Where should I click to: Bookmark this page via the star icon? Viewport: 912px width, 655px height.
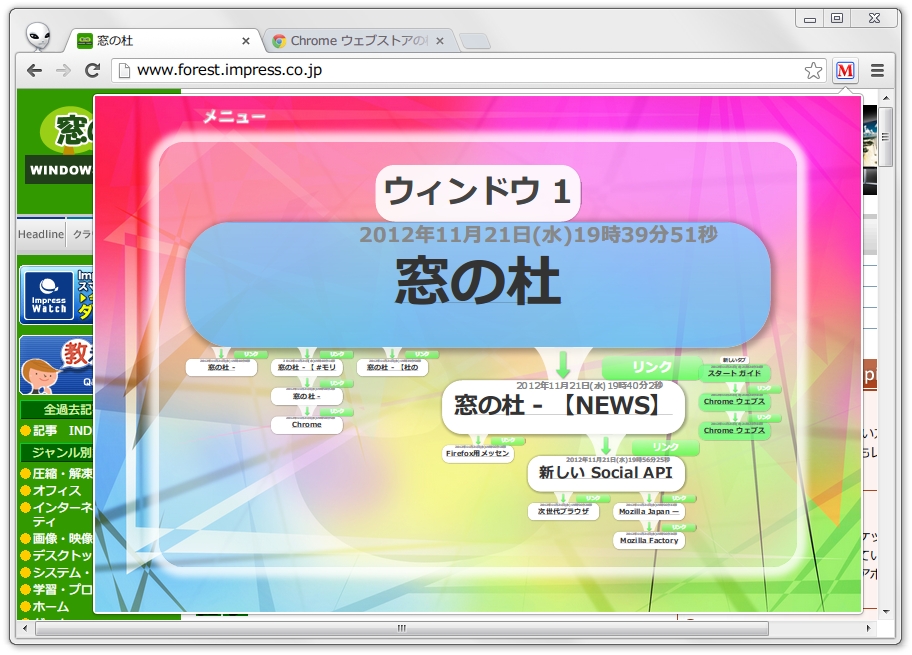coord(815,70)
